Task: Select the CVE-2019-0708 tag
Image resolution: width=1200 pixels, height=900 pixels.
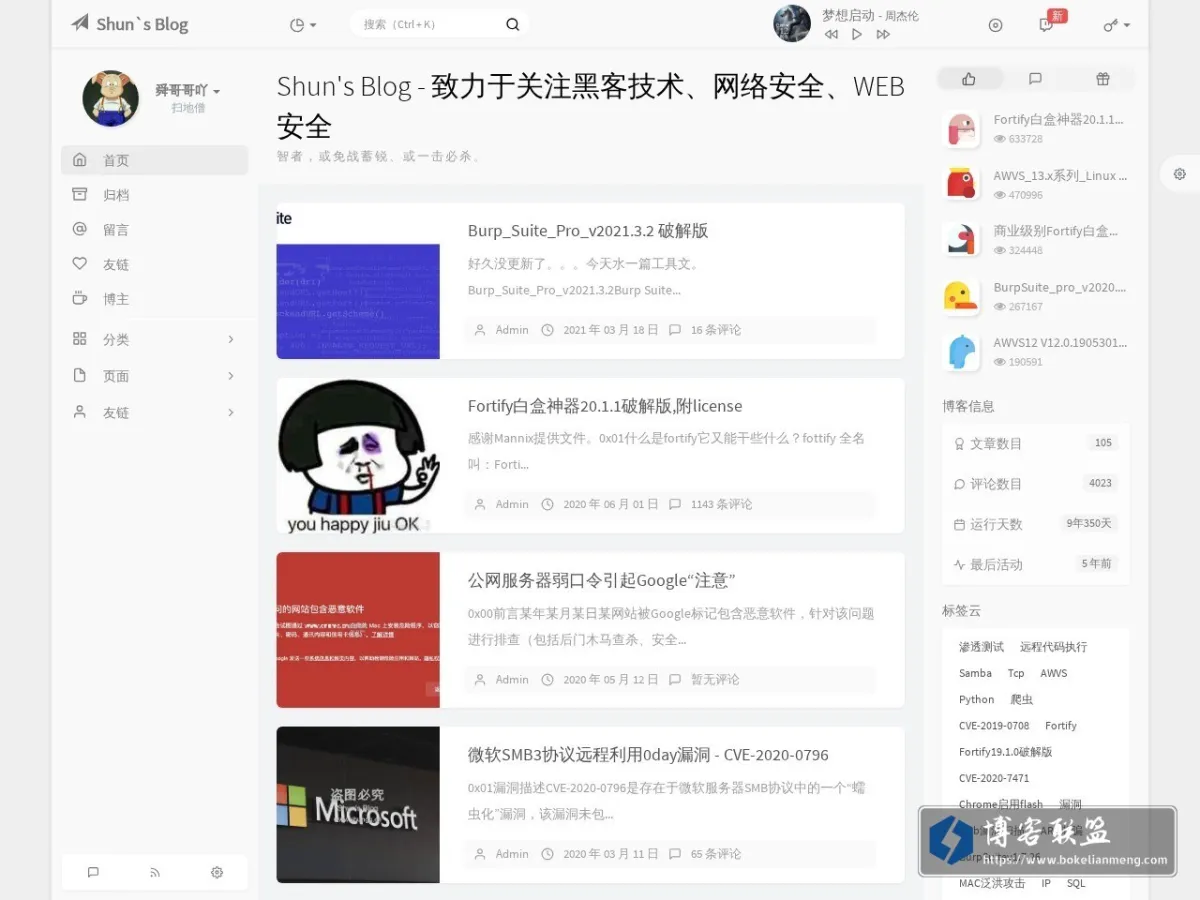Action: coord(994,725)
